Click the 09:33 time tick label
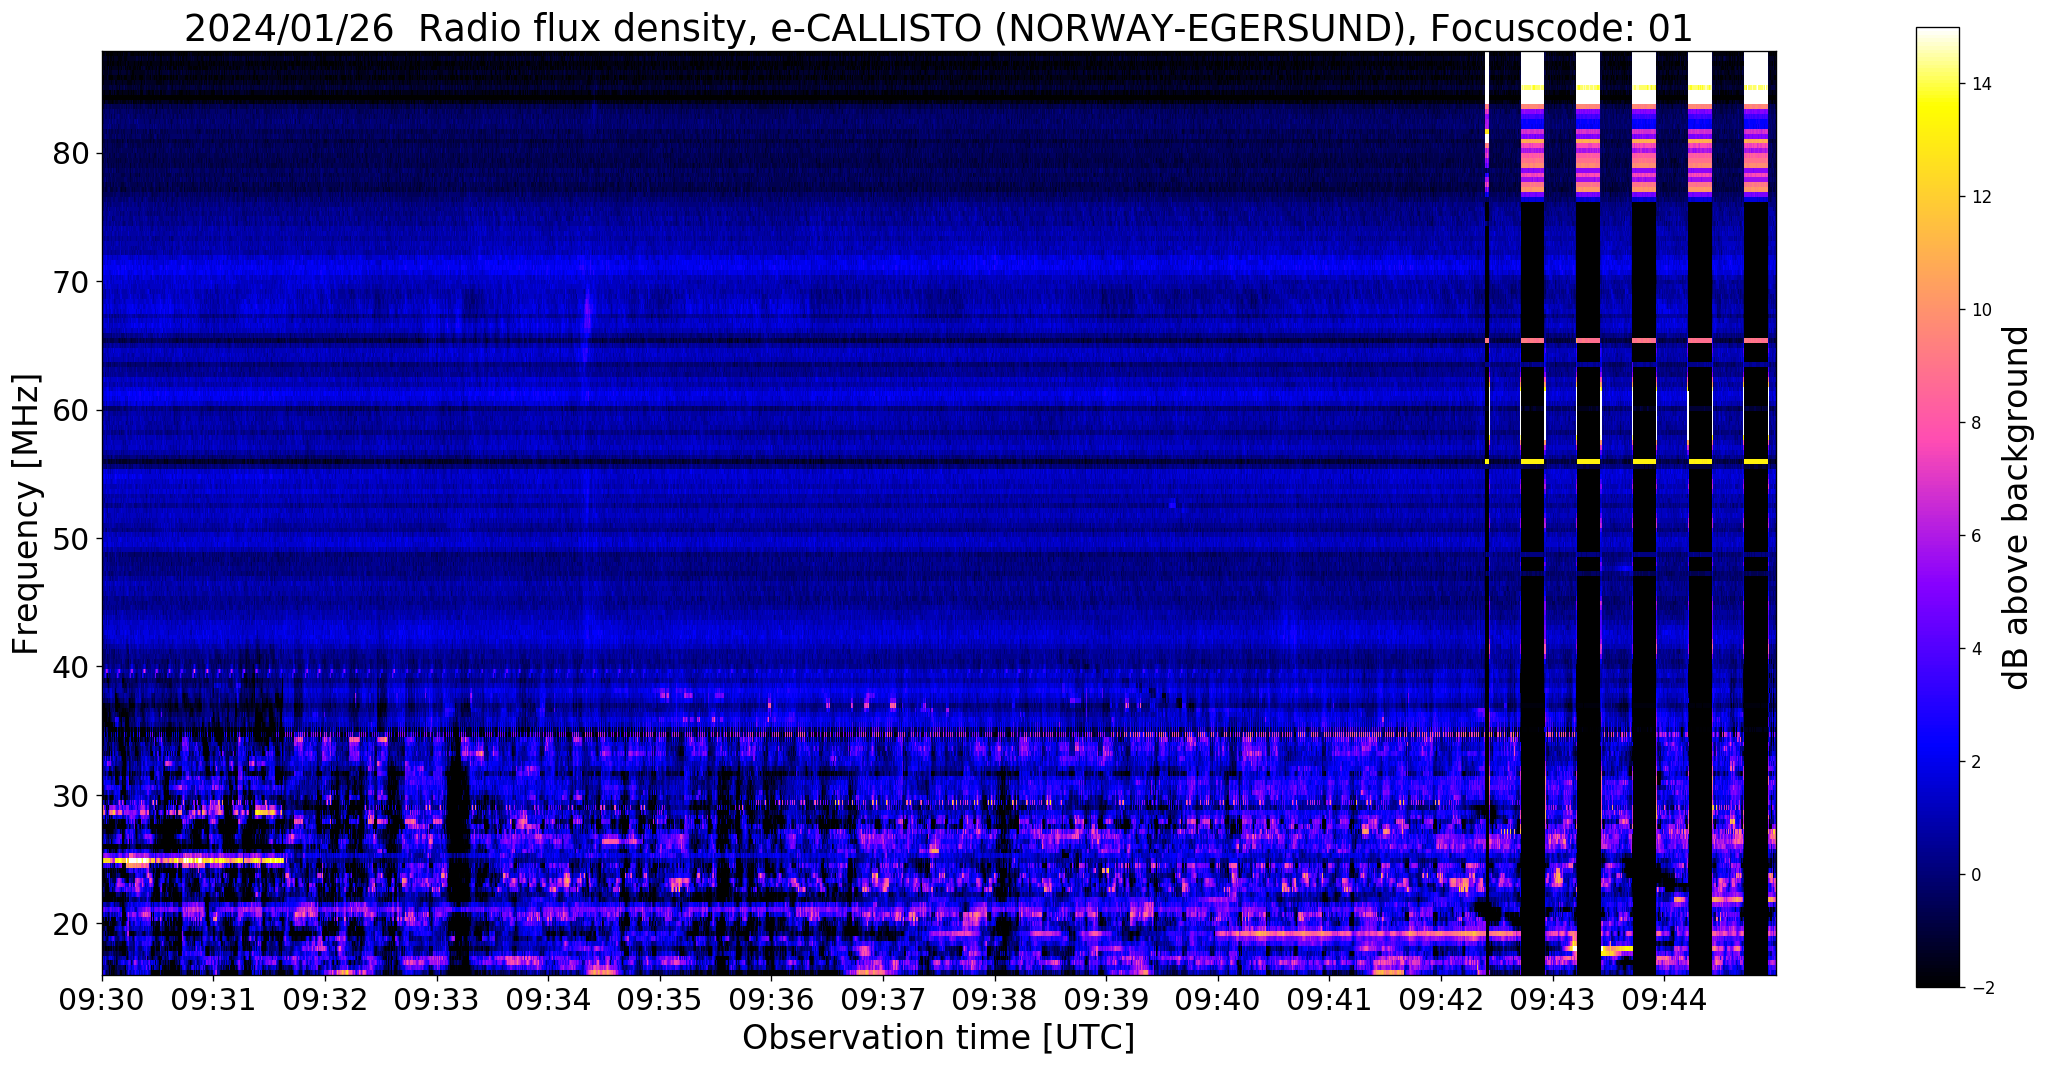 pos(437,998)
